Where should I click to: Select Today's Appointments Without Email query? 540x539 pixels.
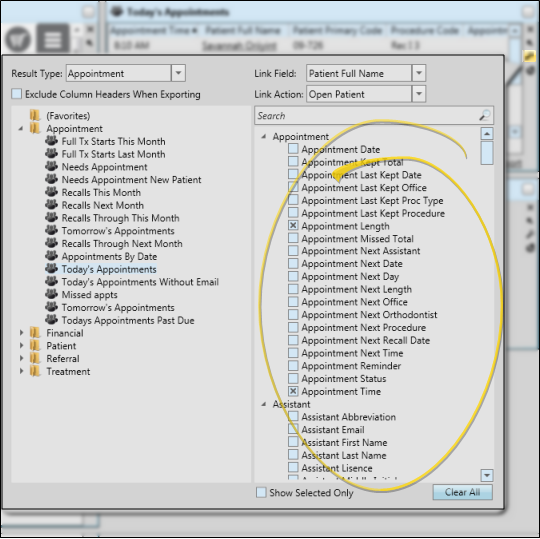(x=140, y=282)
